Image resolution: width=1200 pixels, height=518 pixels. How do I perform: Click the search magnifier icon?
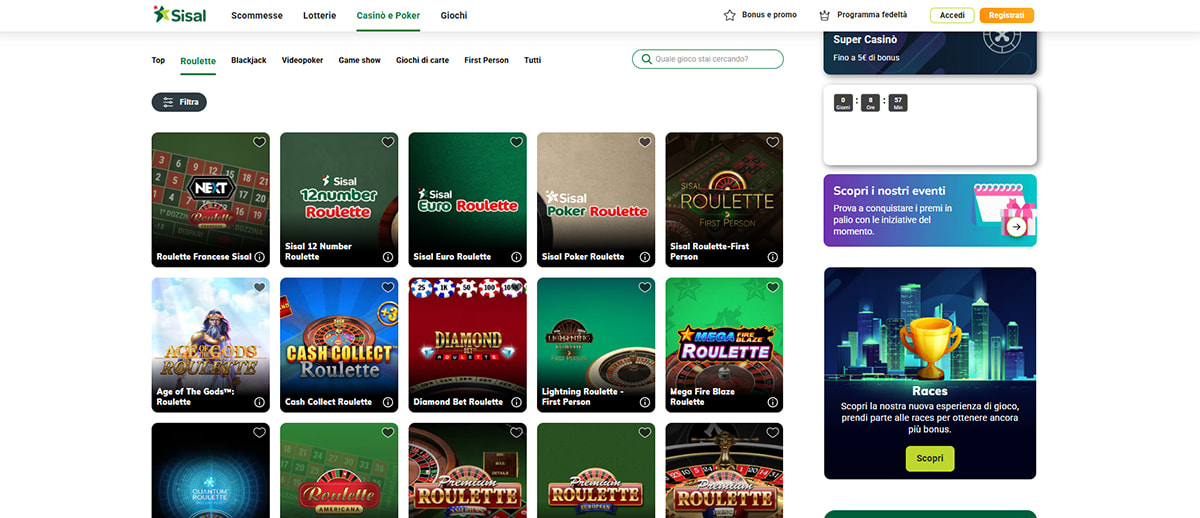[646, 60]
